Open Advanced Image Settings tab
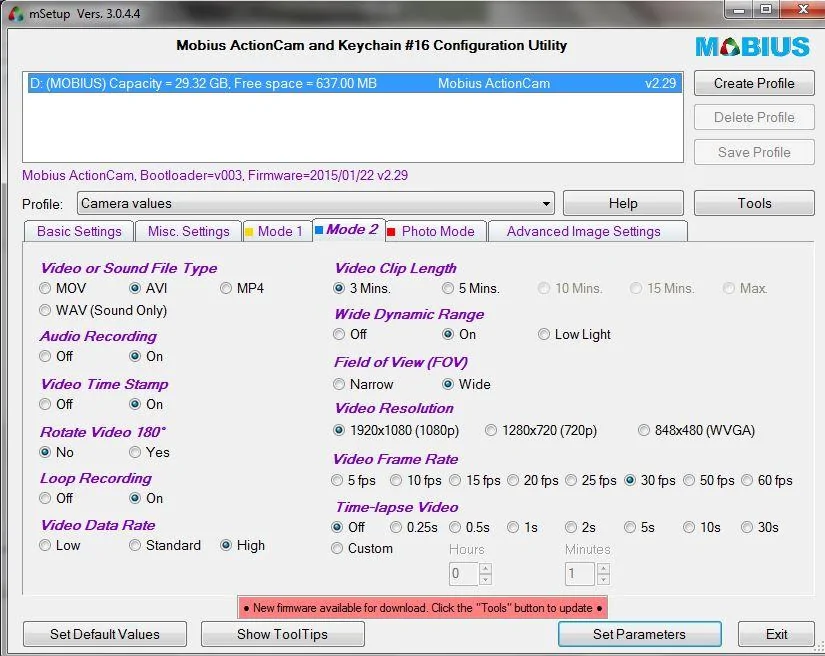825x656 pixels. [587, 231]
